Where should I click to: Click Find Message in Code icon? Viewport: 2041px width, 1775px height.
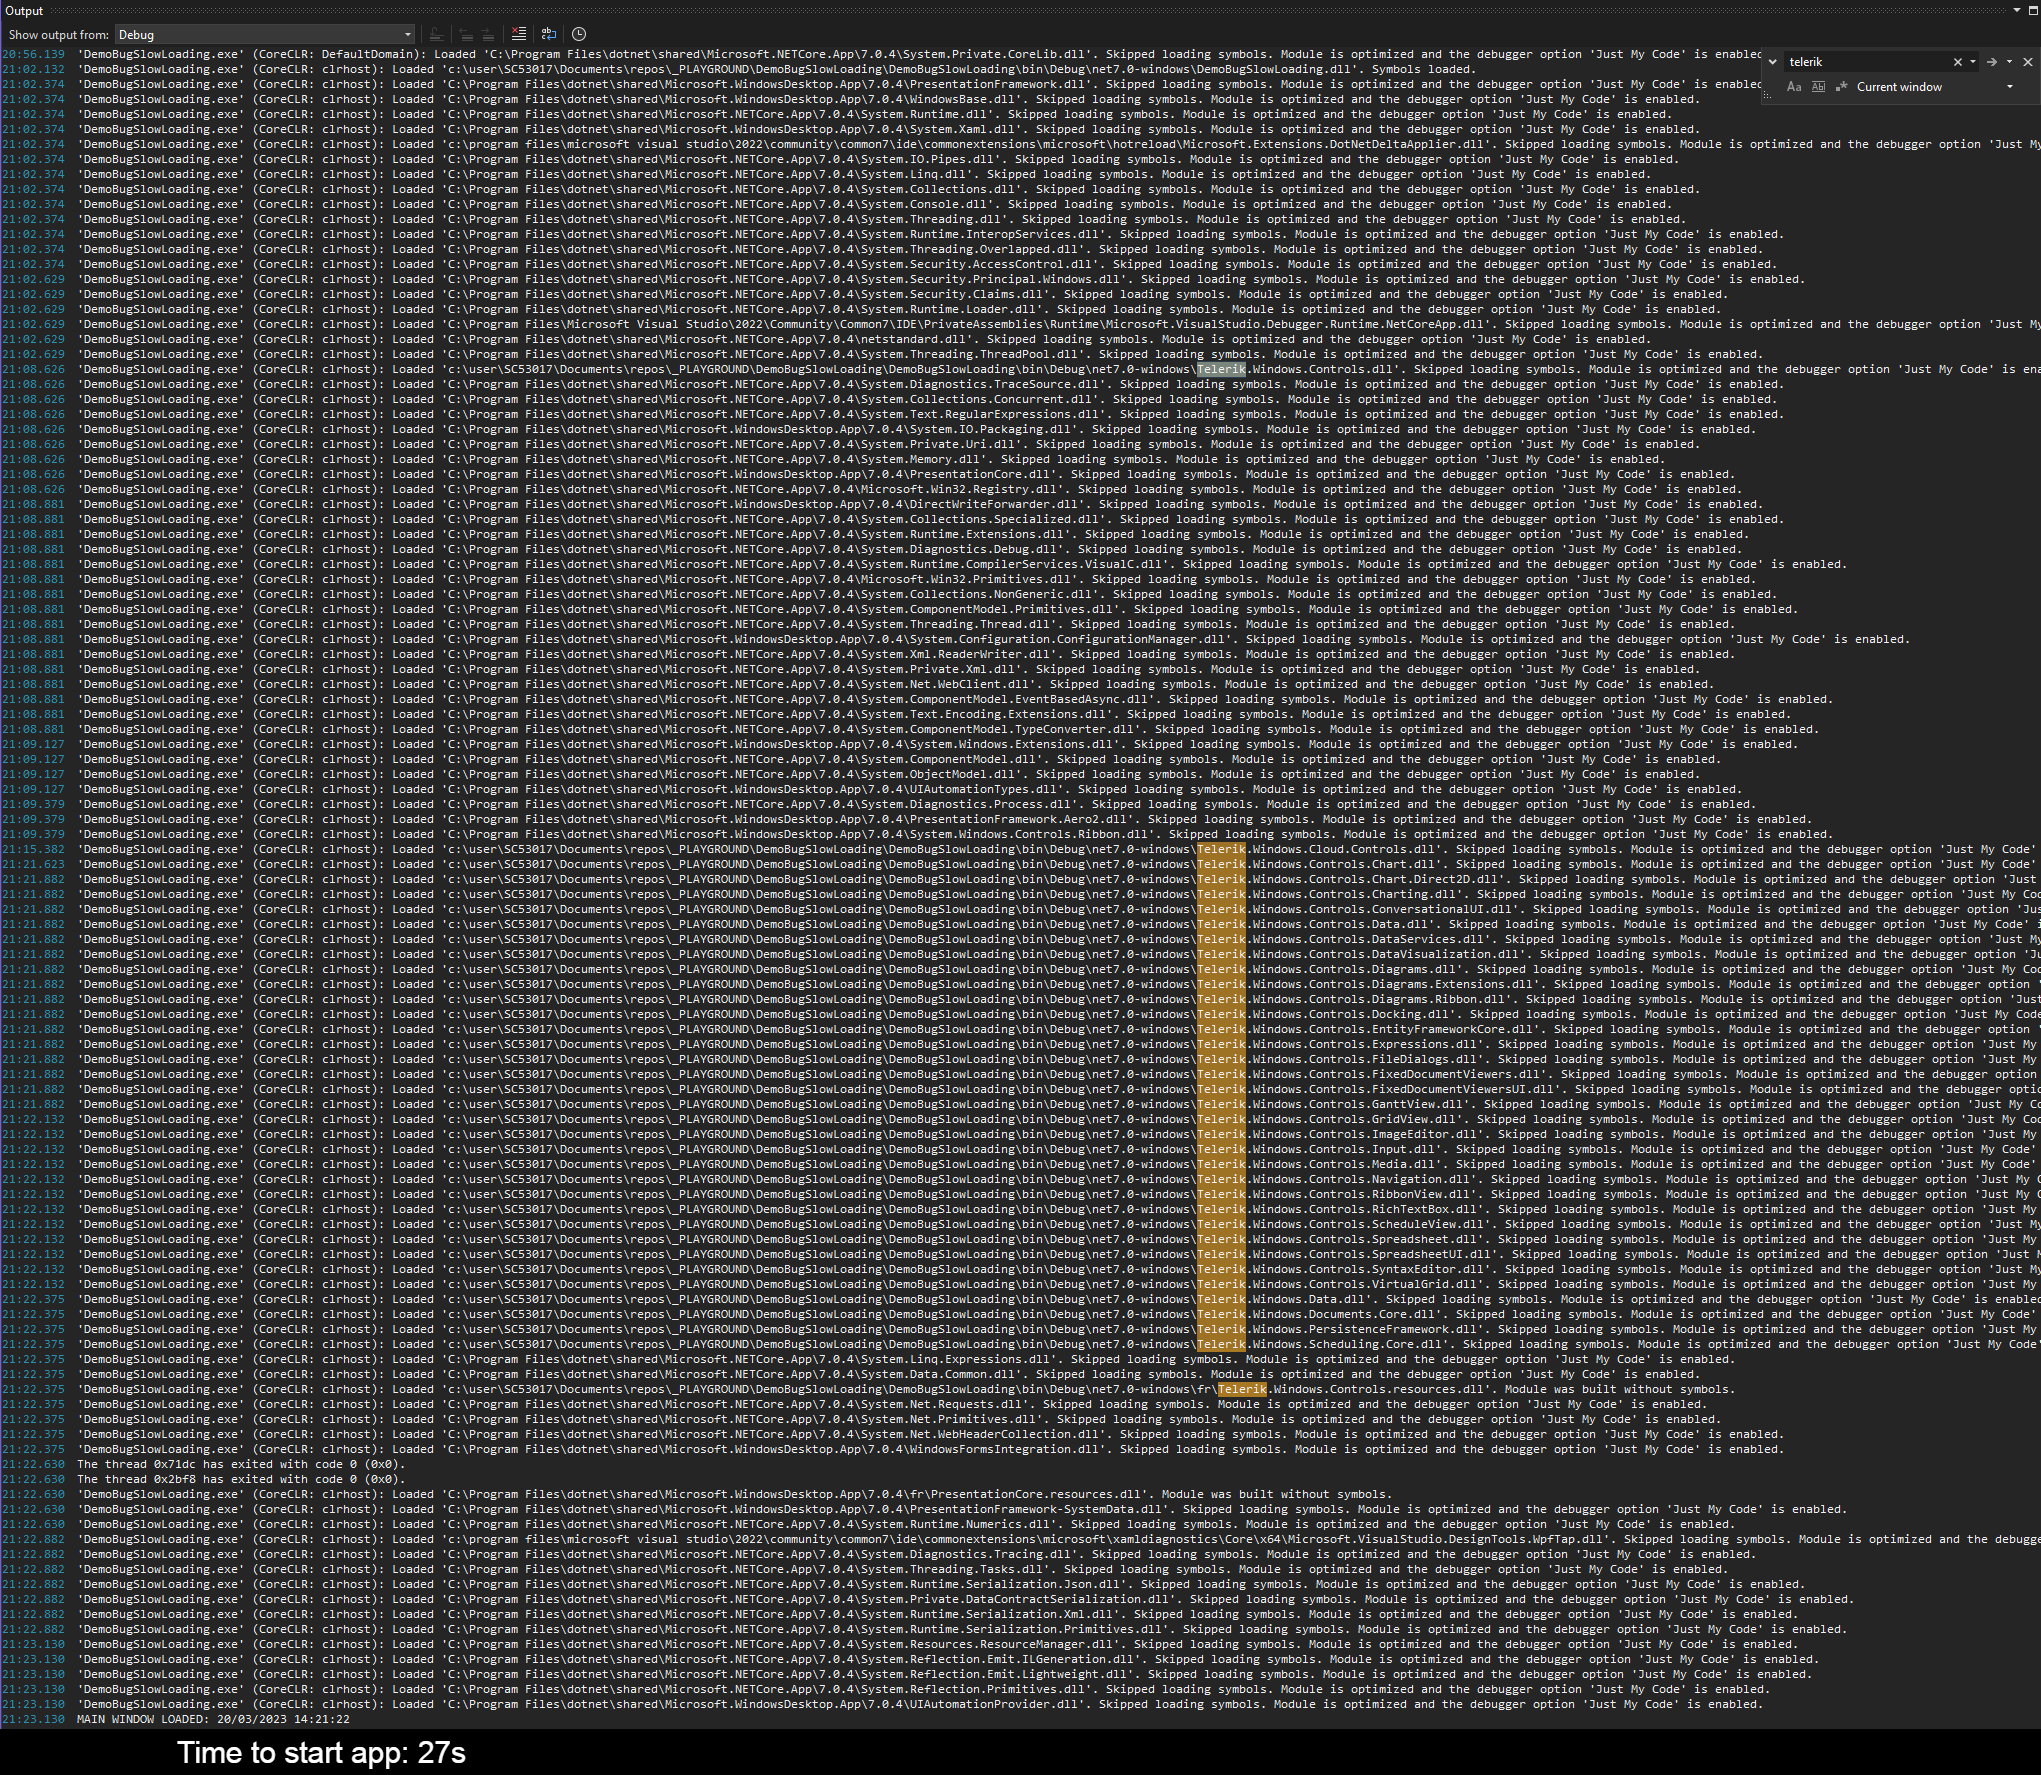(436, 34)
